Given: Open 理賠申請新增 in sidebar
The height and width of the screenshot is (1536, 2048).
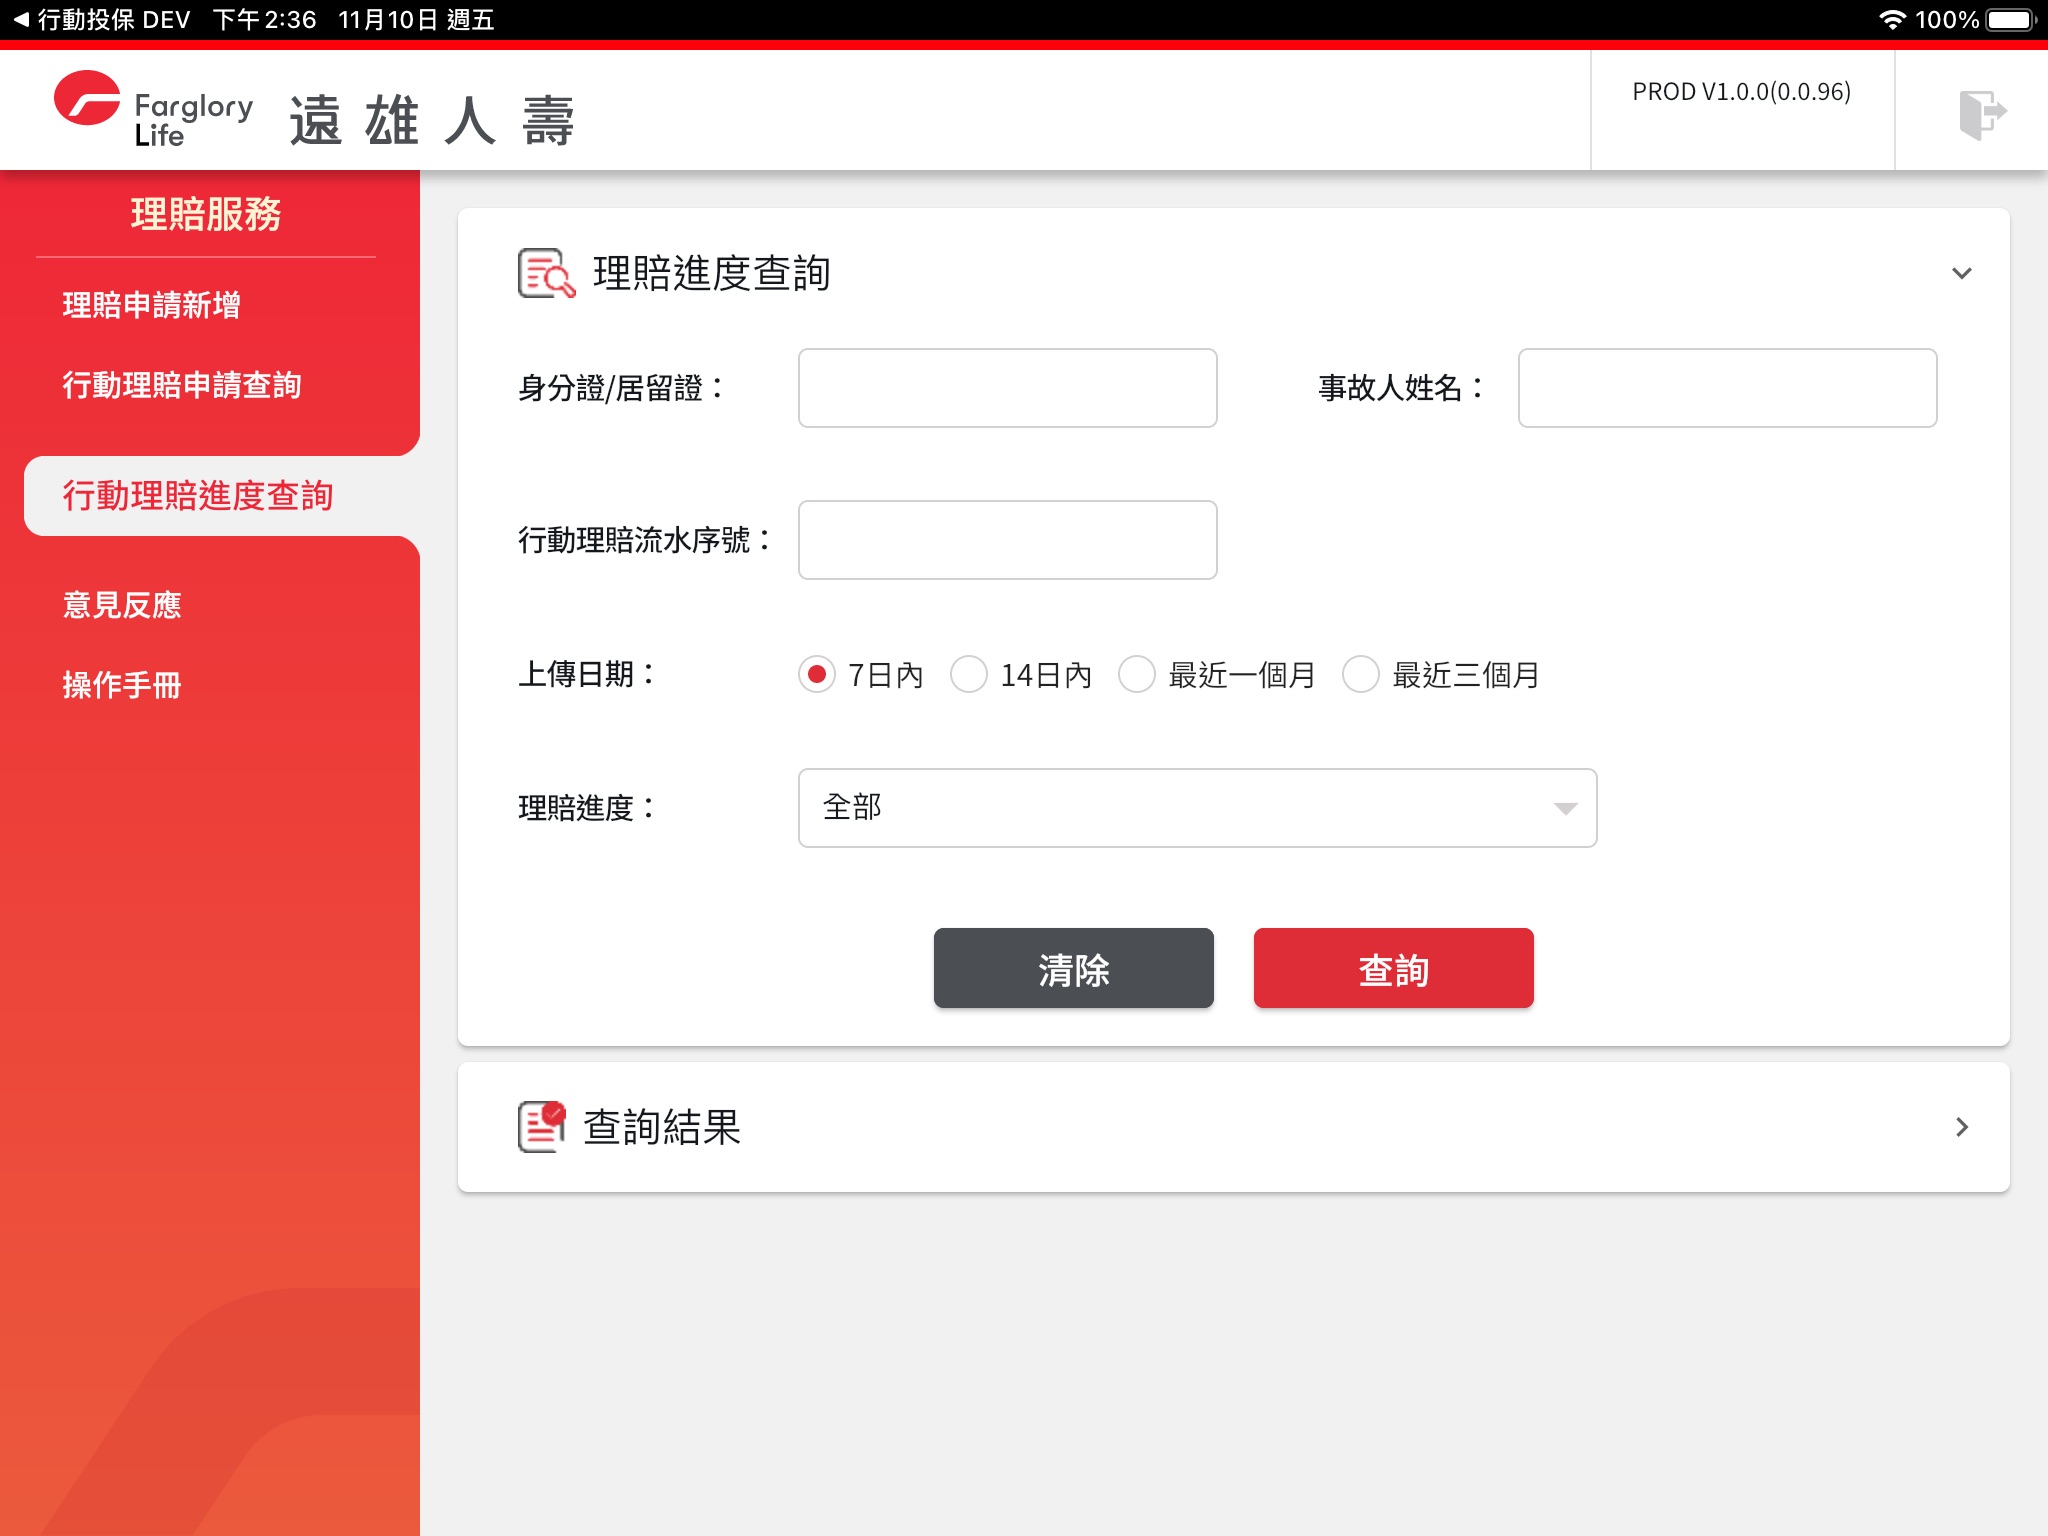Looking at the screenshot, I should [151, 305].
